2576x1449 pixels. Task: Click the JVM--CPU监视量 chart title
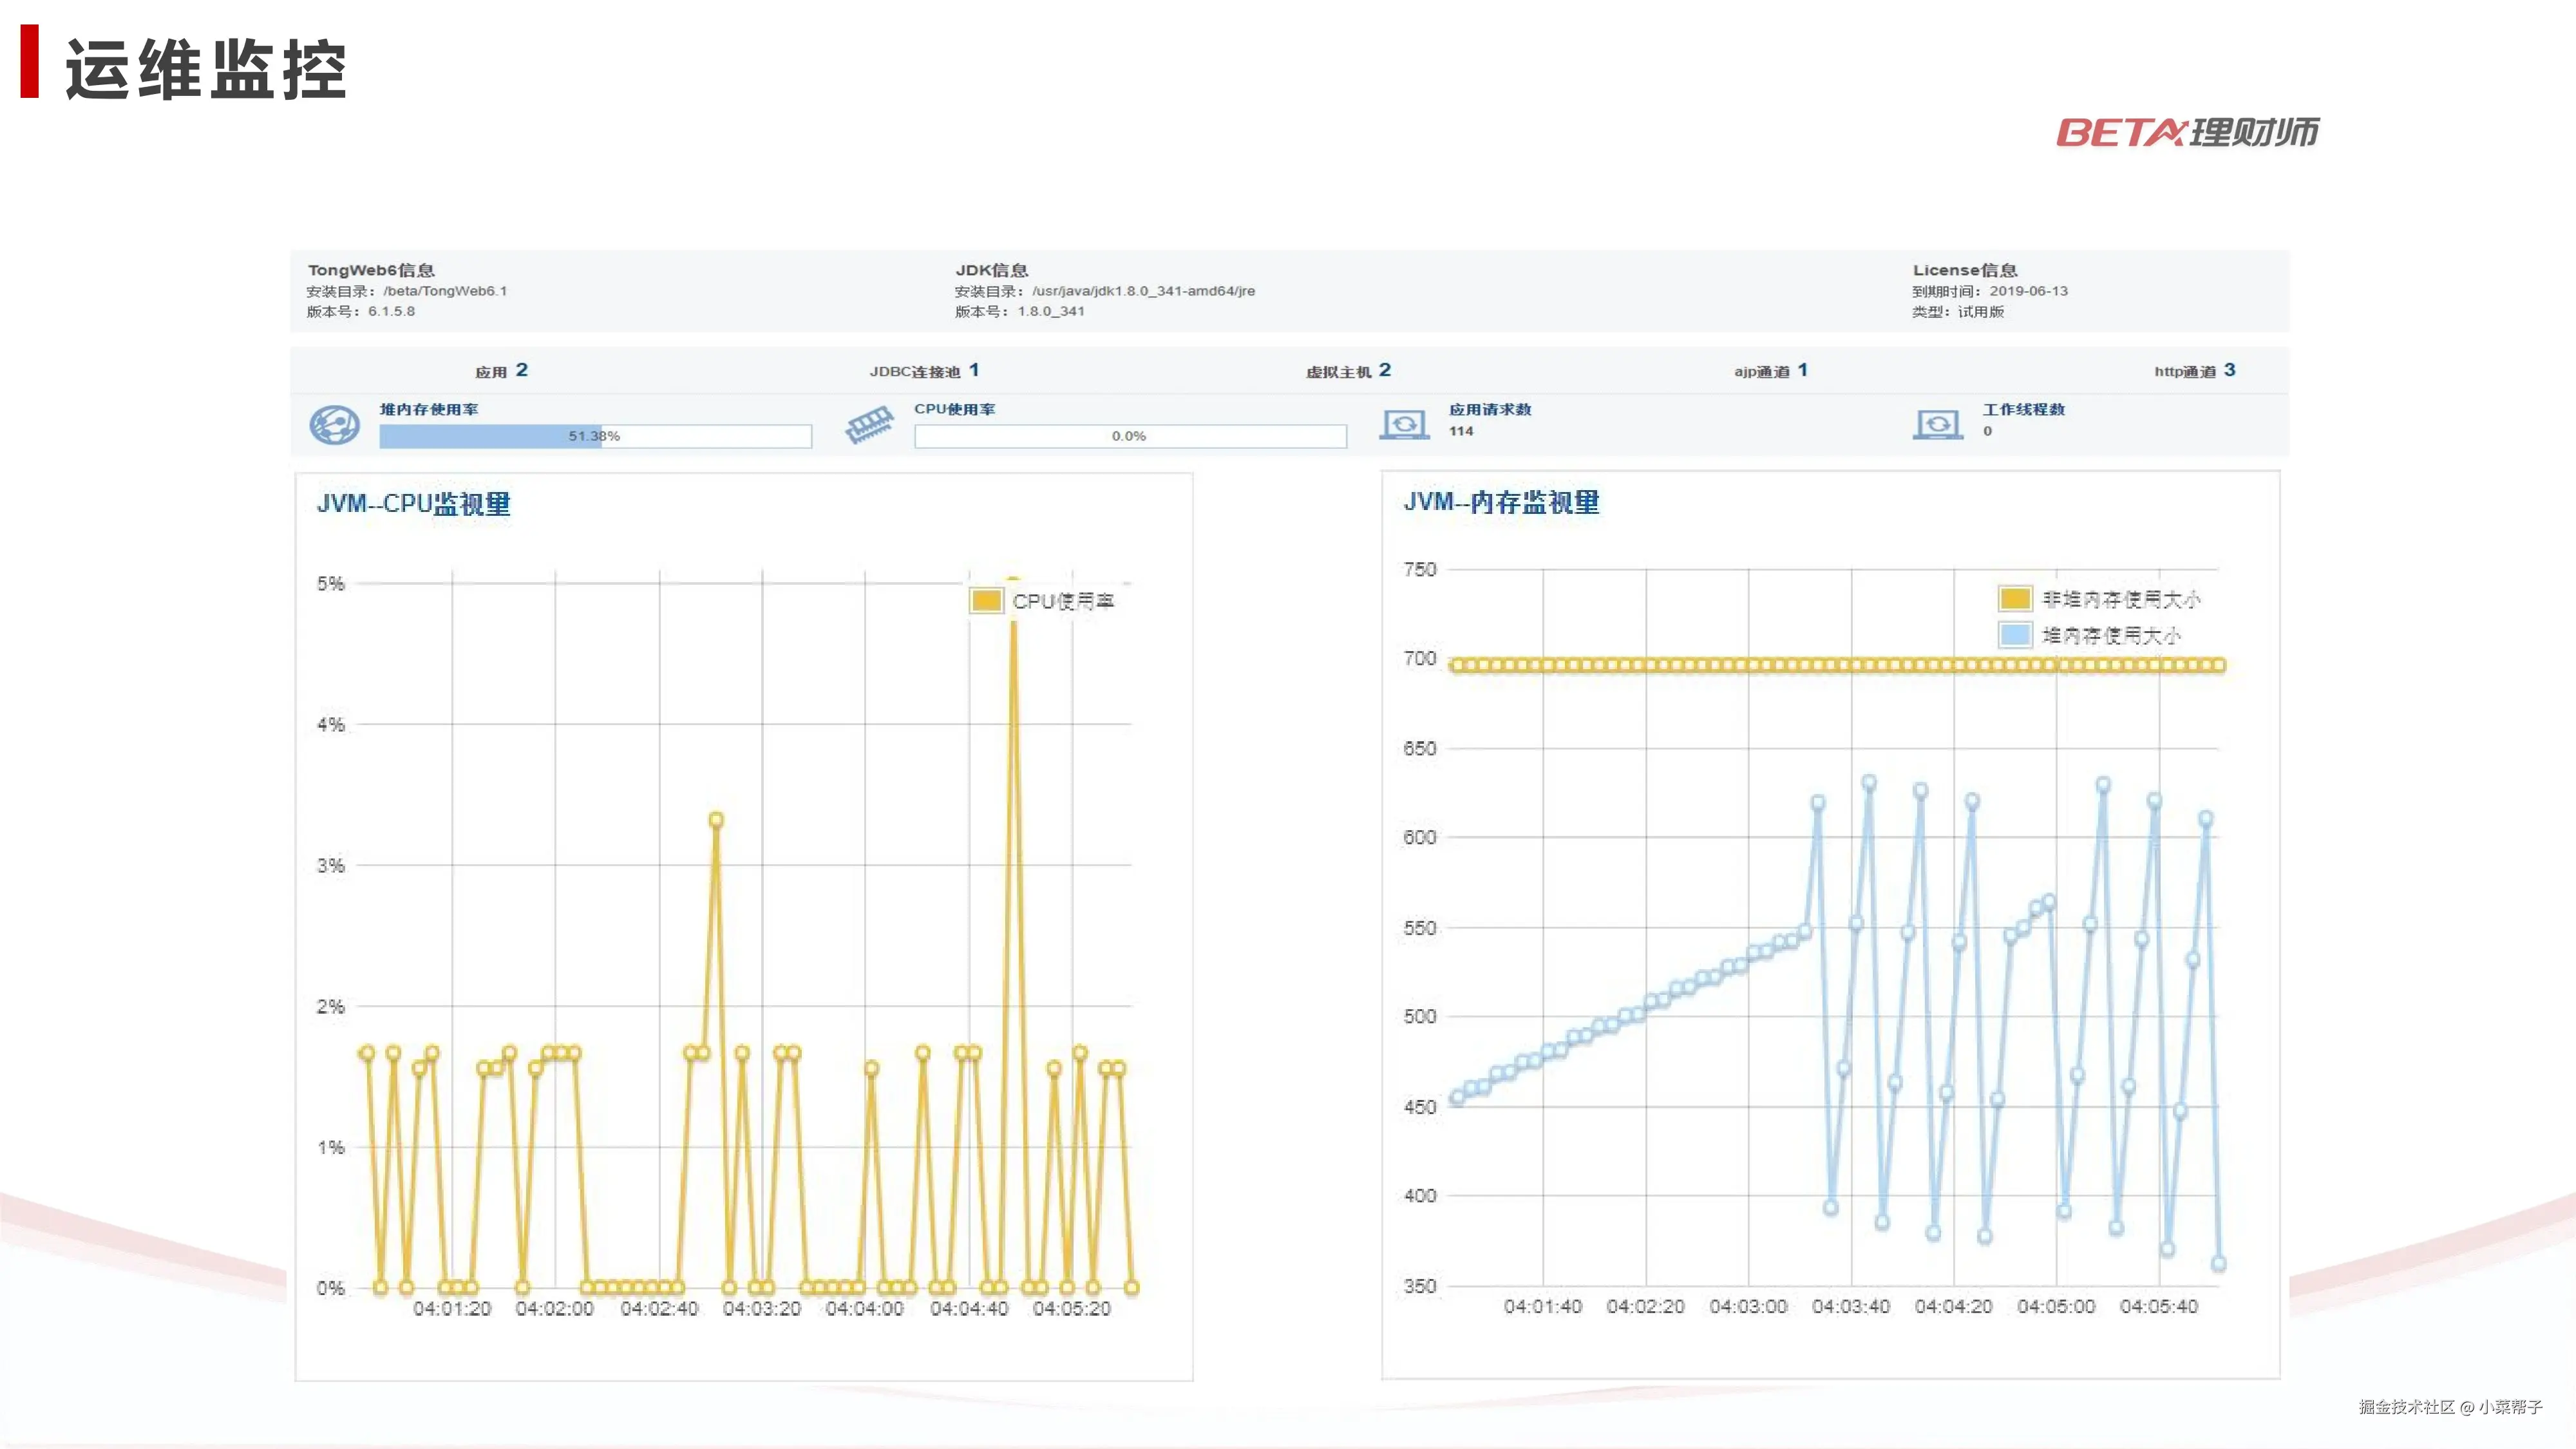click(x=413, y=503)
